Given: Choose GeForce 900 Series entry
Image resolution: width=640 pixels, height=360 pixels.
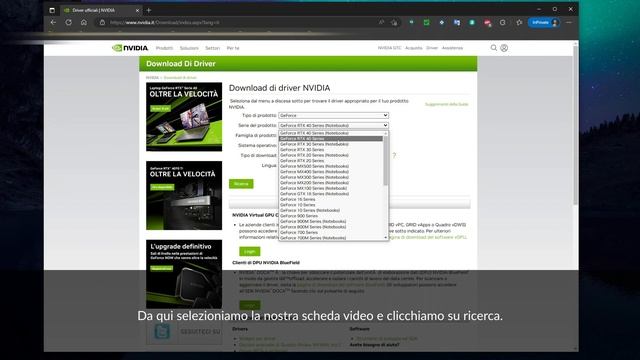Looking at the screenshot, I should pyautogui.click(x=331, y=216).
